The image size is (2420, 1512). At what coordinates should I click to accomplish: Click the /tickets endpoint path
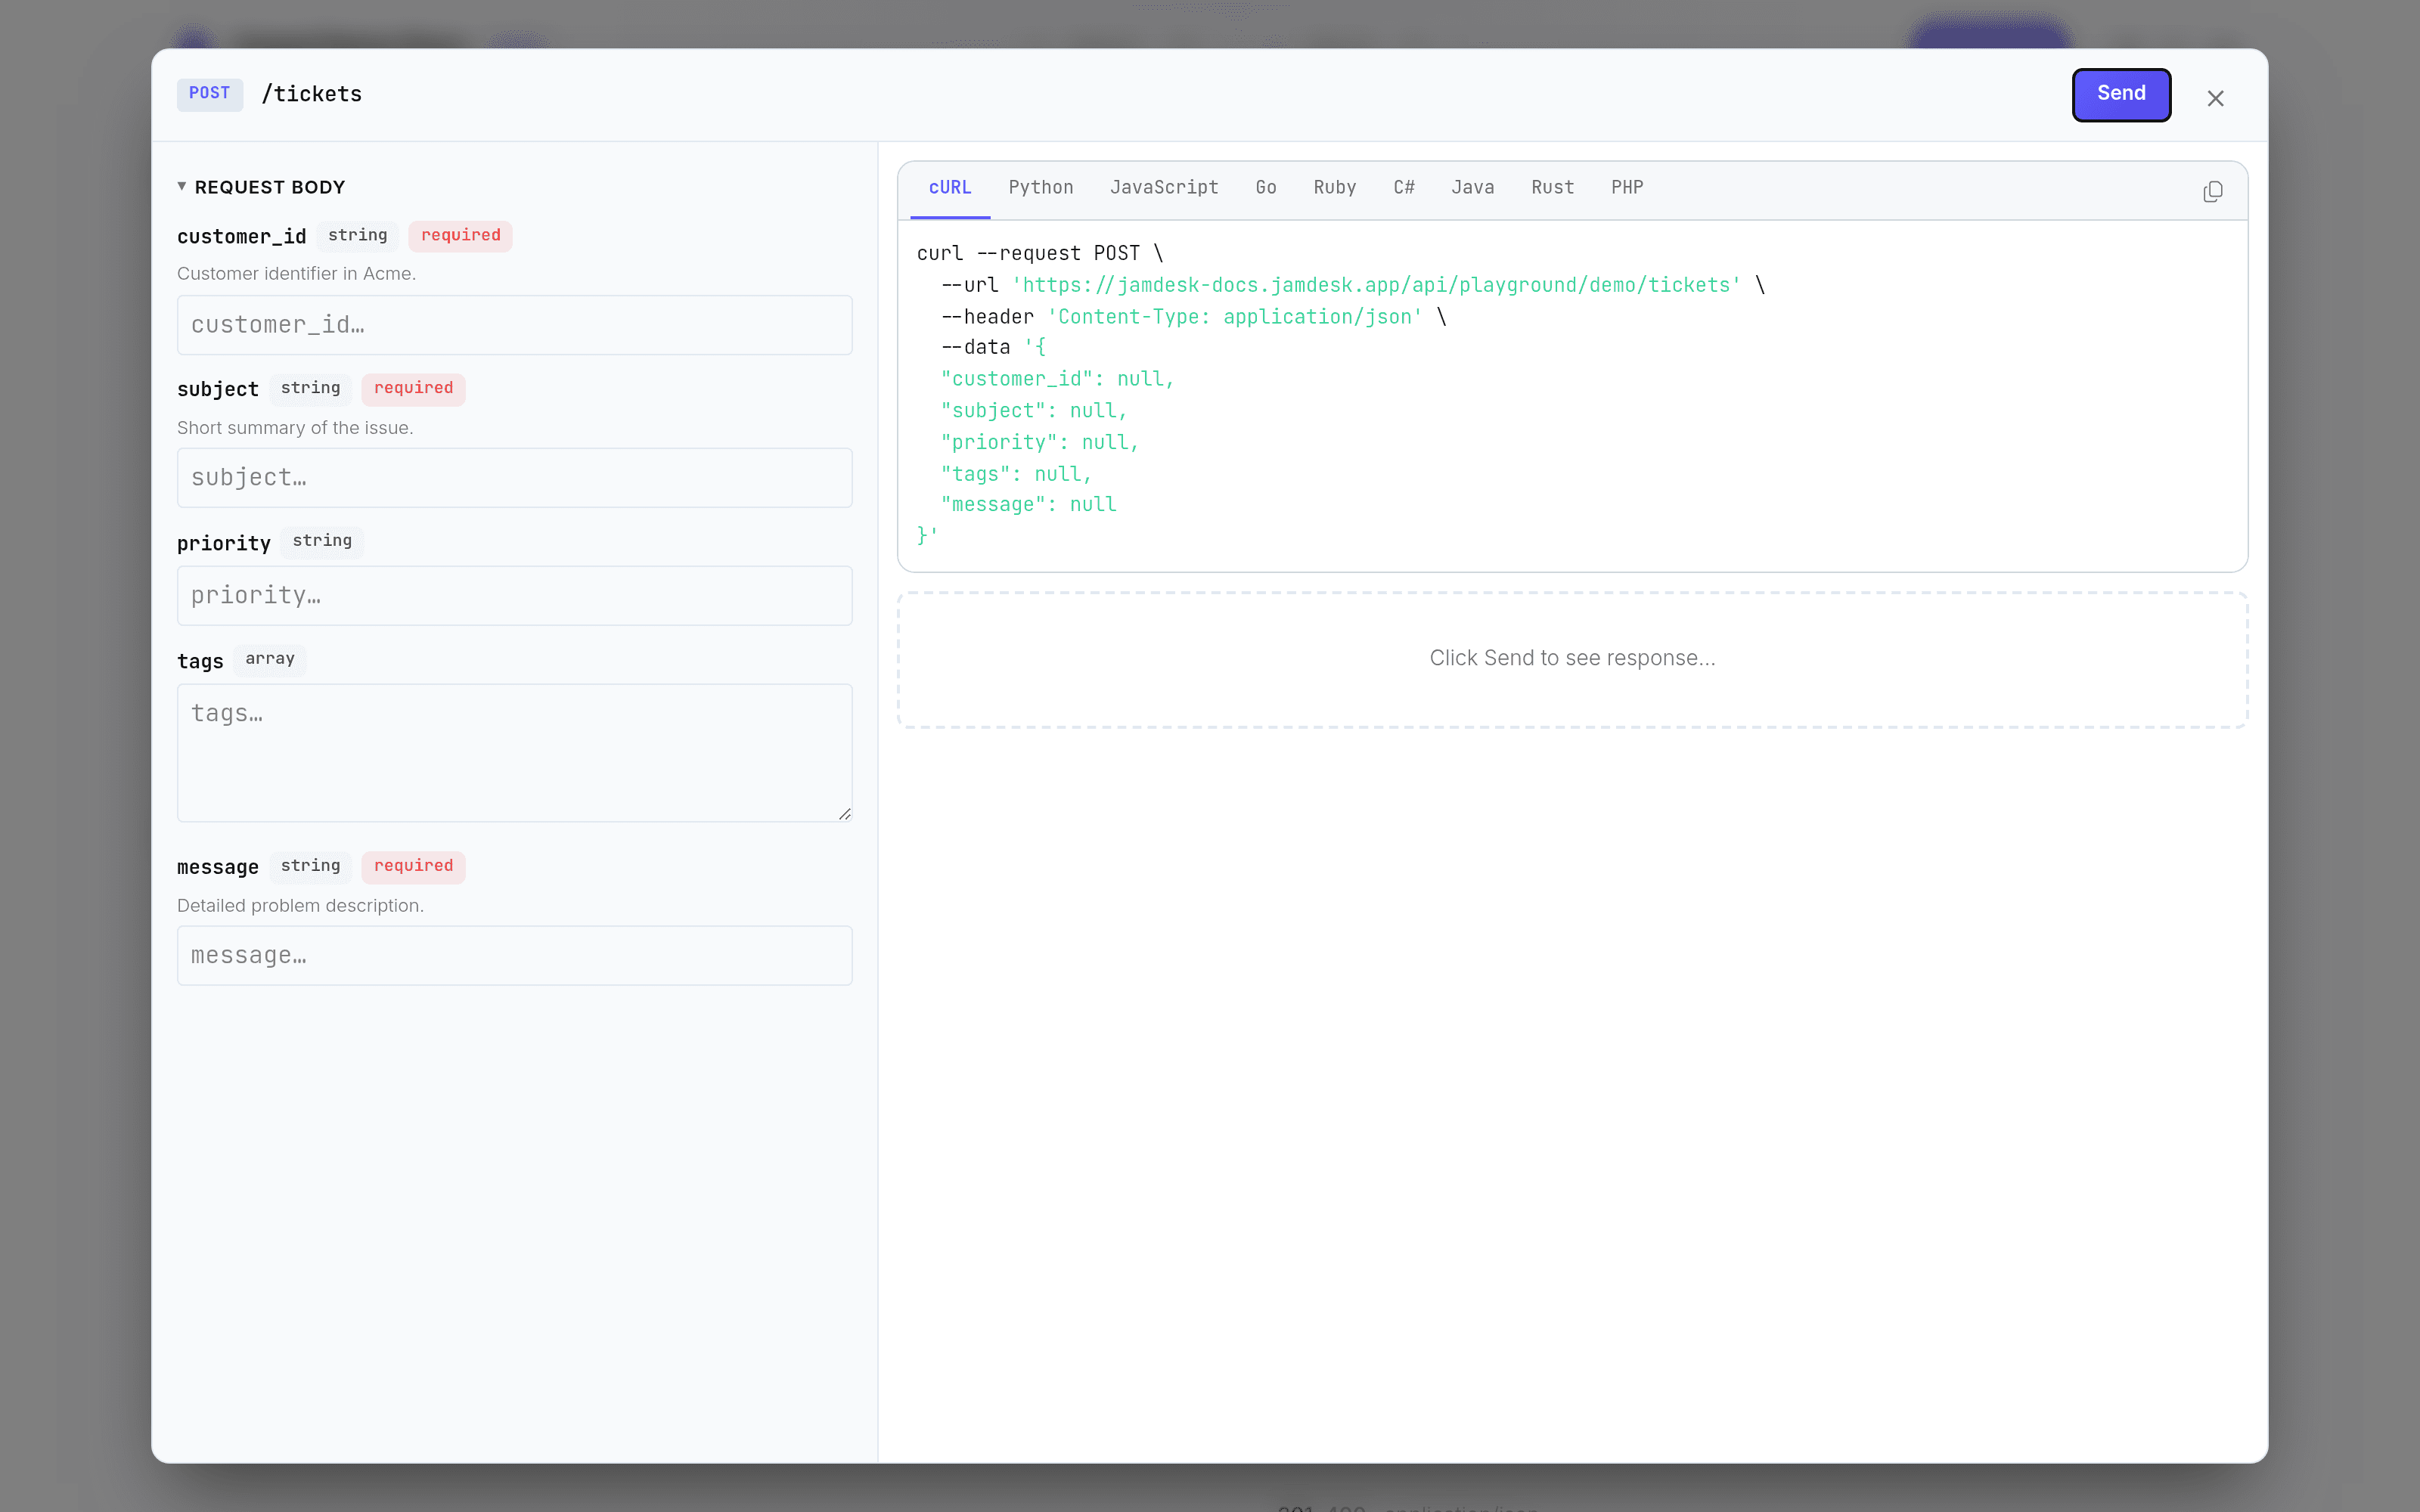coord(312,95)
